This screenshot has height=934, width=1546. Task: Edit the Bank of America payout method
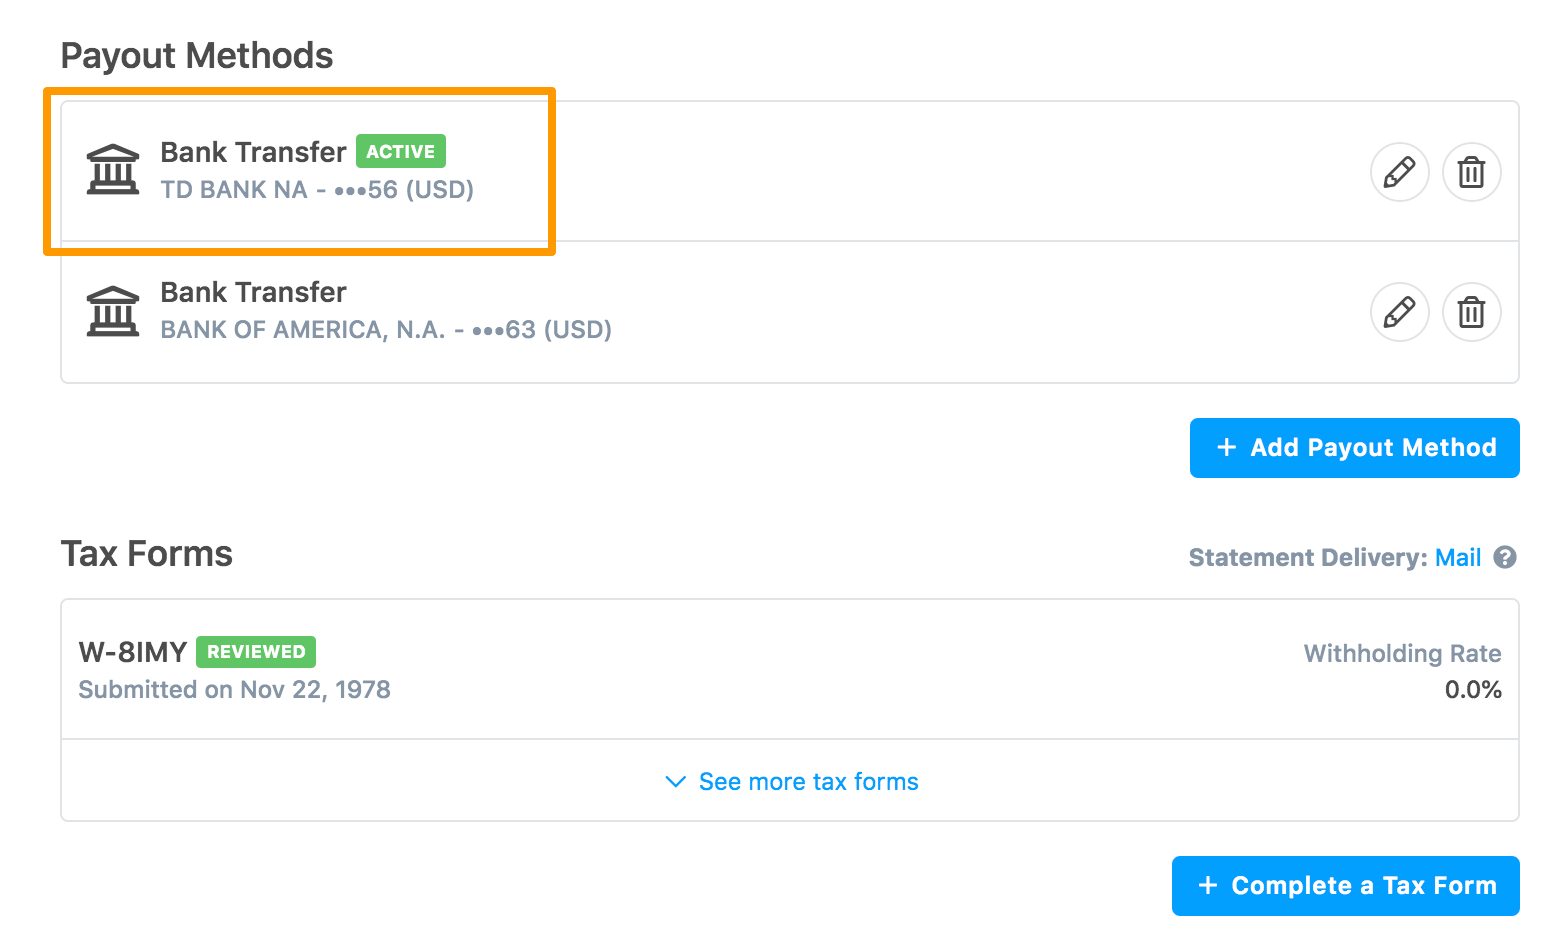[x=1399, y=312]
